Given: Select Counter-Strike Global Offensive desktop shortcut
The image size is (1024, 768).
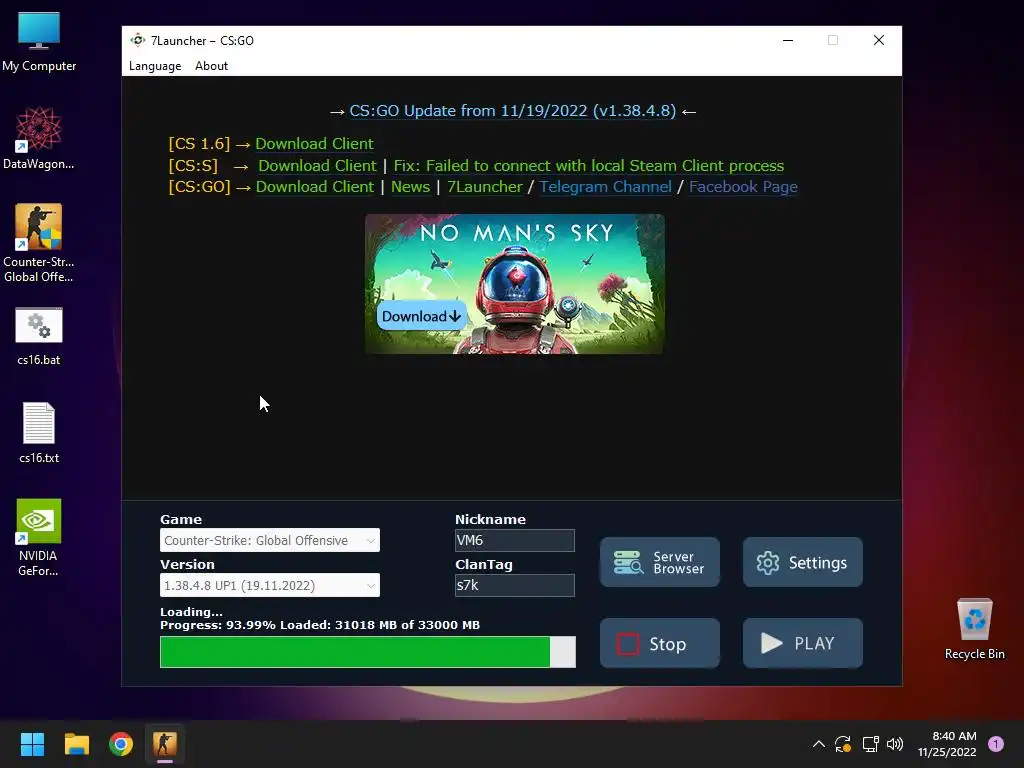Looking at the screenshot, I should click(39, 243).
